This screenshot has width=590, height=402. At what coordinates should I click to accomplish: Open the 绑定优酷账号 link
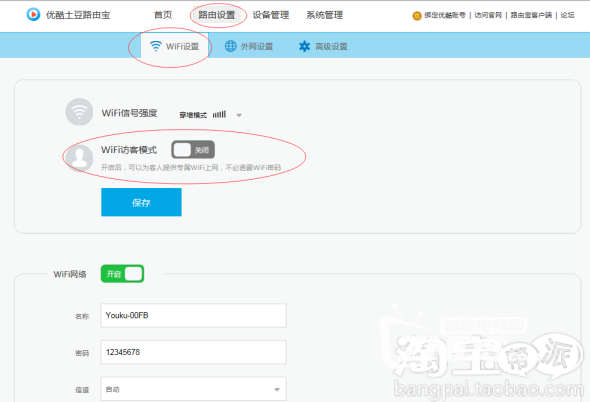point(445,15)
